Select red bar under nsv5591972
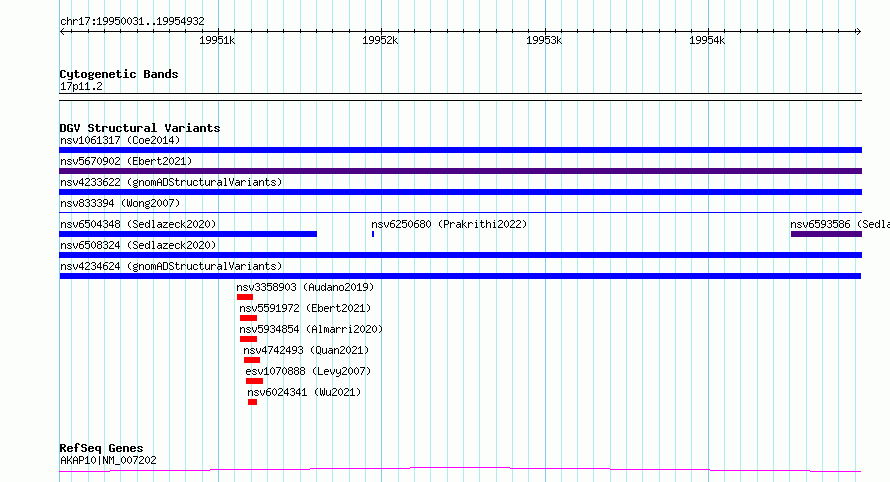 click(248, 318)
